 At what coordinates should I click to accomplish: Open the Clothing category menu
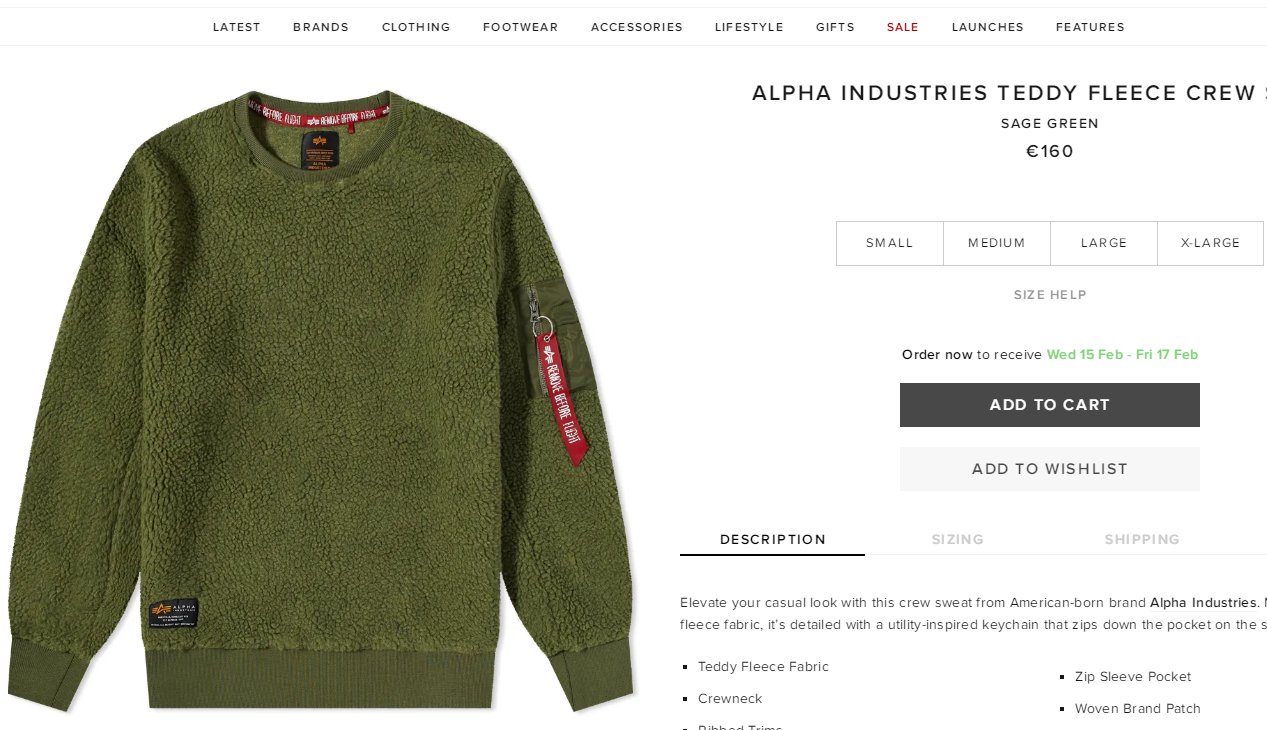pyautogui.click(x=416, y=27)
